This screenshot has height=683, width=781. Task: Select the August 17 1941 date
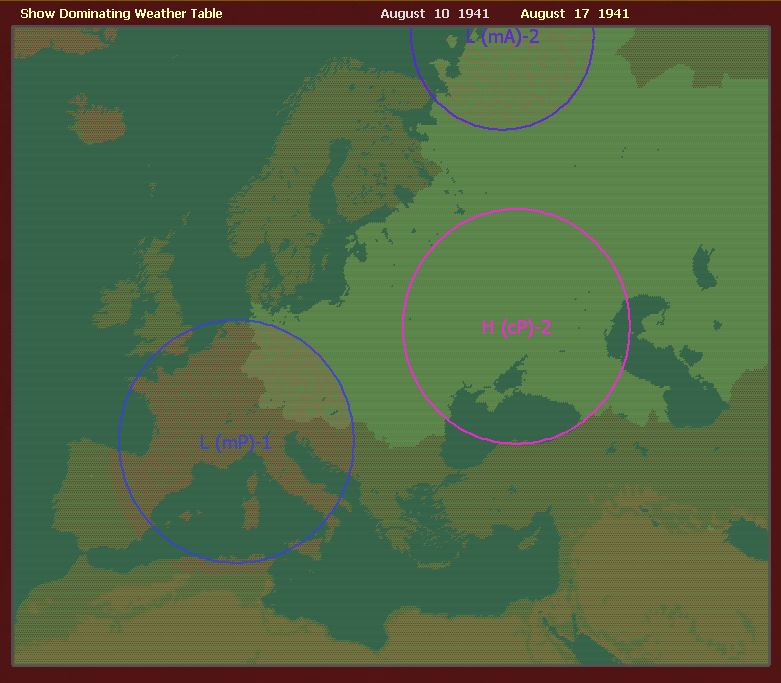click(x=574, y=13)
